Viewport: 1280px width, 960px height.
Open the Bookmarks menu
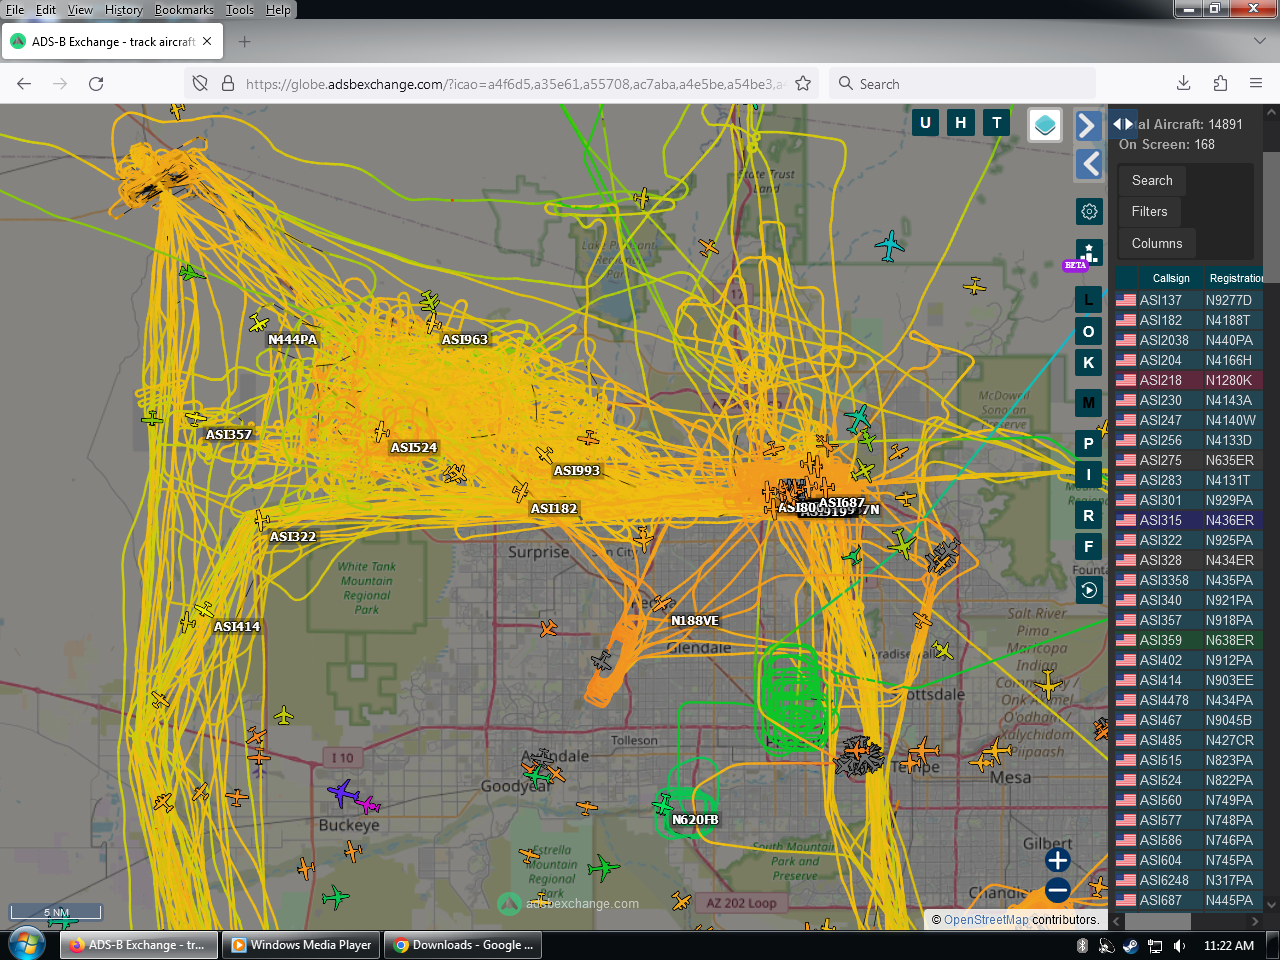click(184, 10)
